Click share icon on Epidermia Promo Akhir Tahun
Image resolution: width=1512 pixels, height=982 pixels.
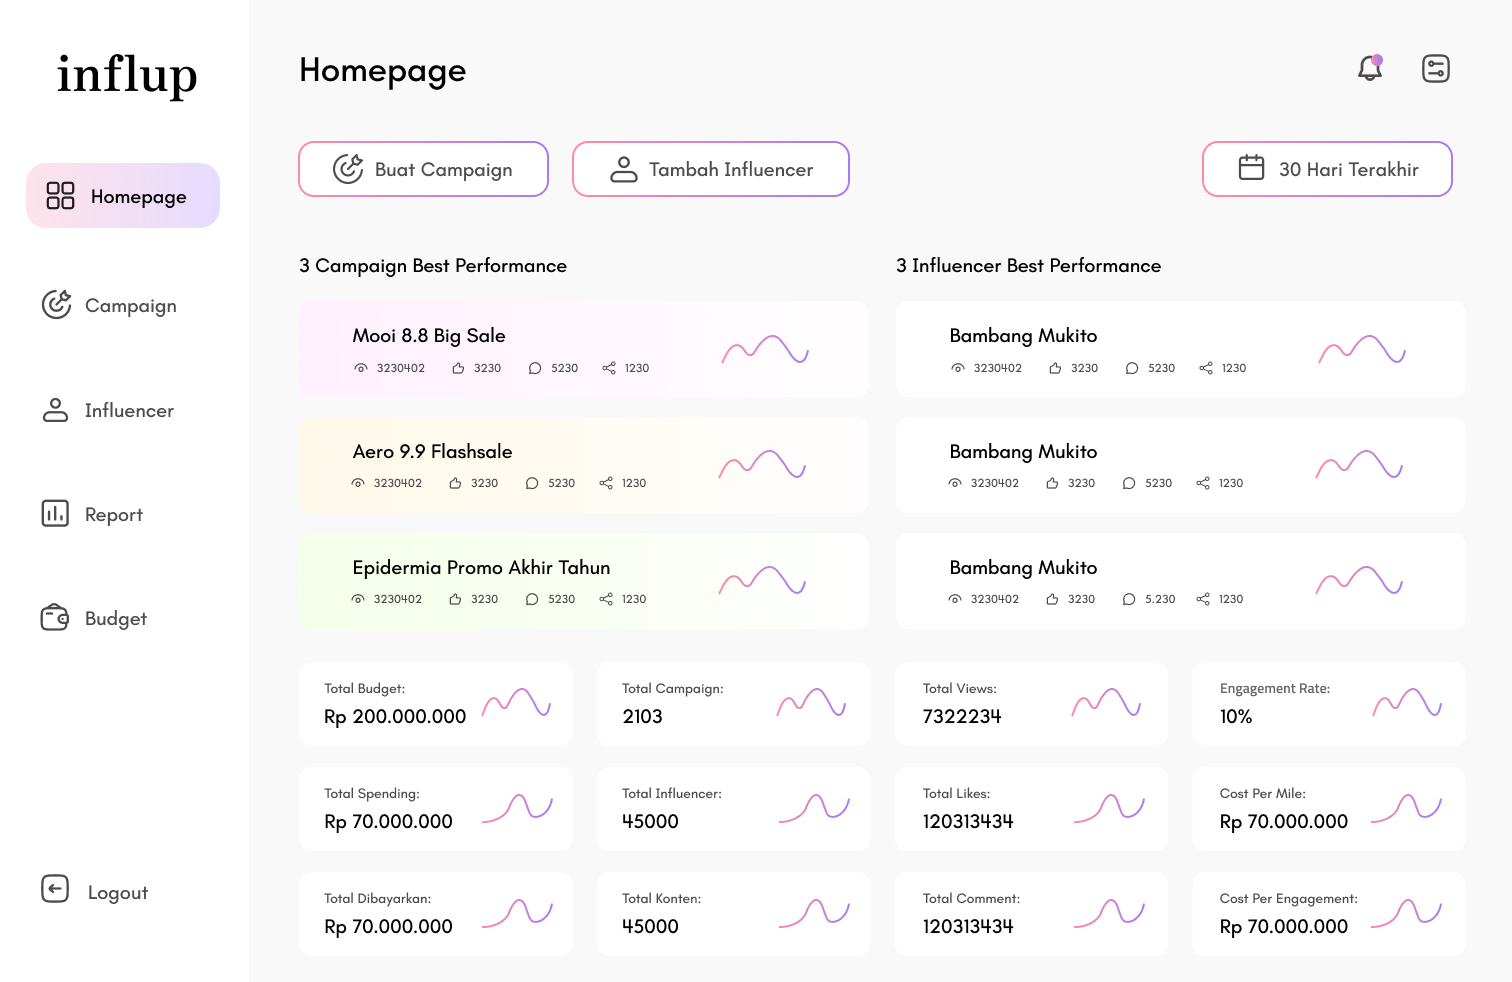coord(606,599)
